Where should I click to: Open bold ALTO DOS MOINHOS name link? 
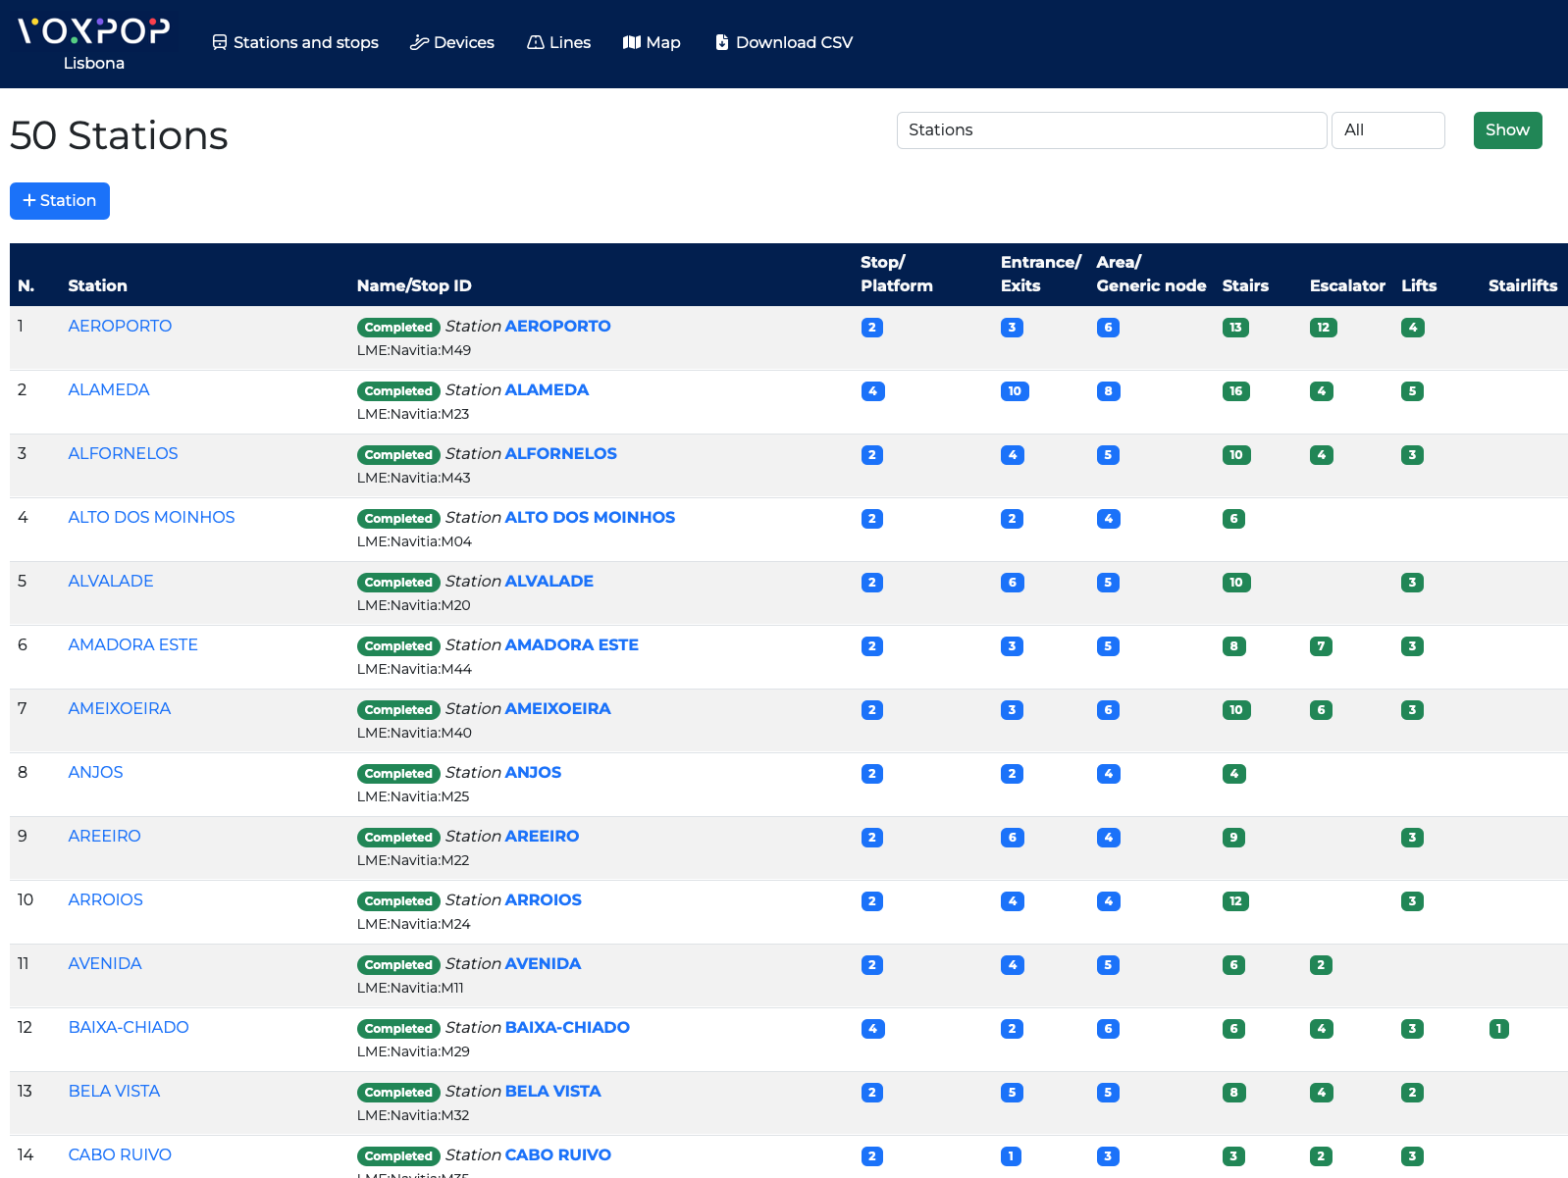589,517
